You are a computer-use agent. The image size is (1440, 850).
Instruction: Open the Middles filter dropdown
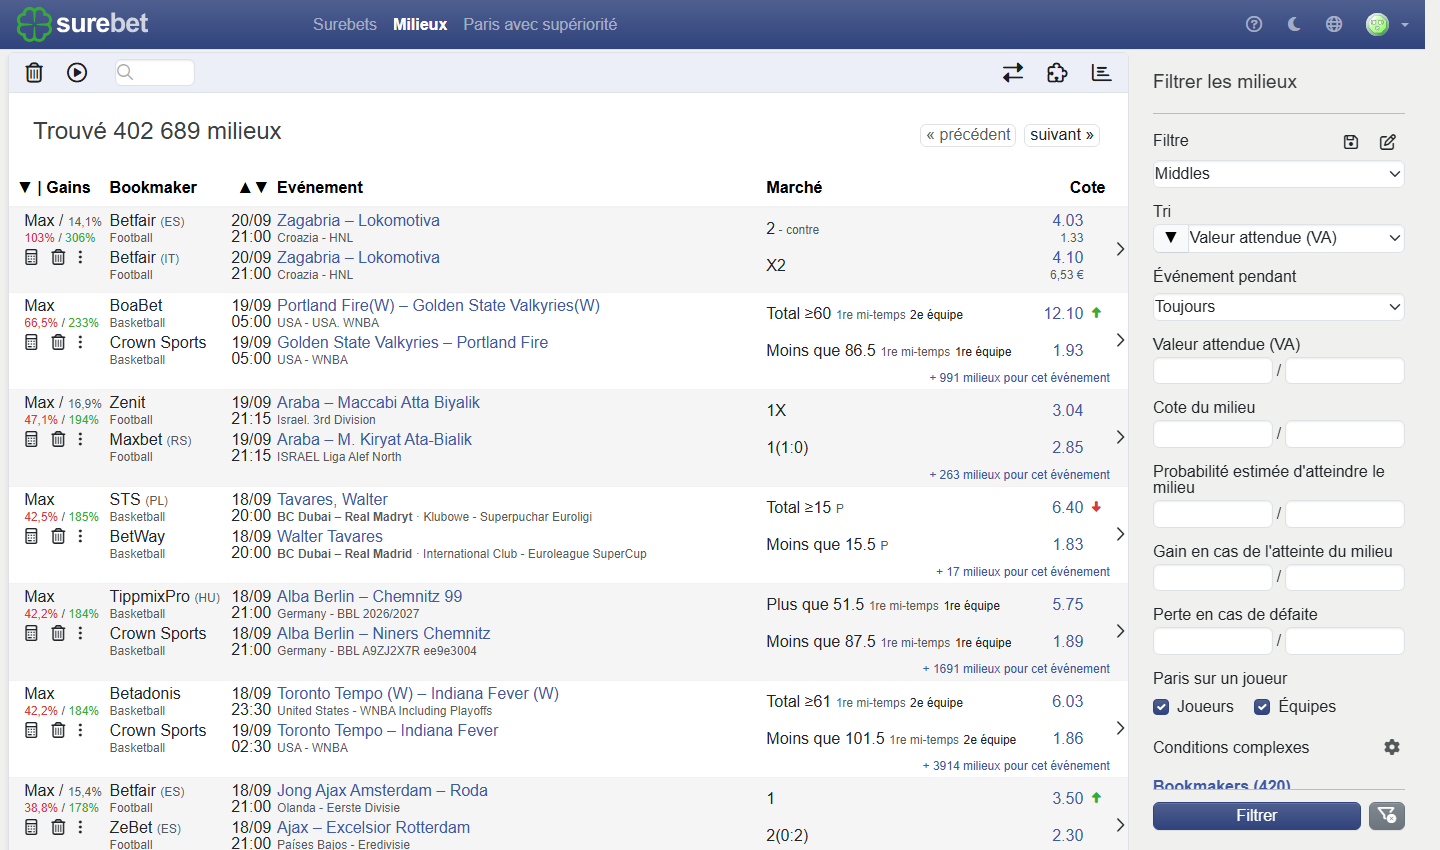[x=1278, y=174]
